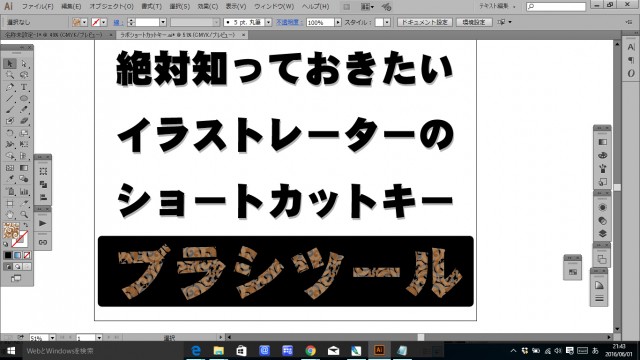Select the Pen tool

click(10, 87)
